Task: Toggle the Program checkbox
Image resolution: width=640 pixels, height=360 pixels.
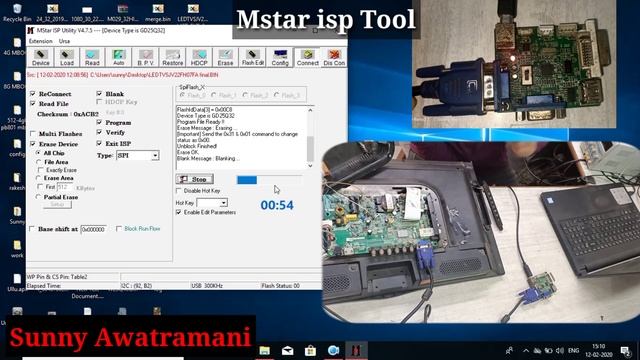Action: [x=99, y=122]
